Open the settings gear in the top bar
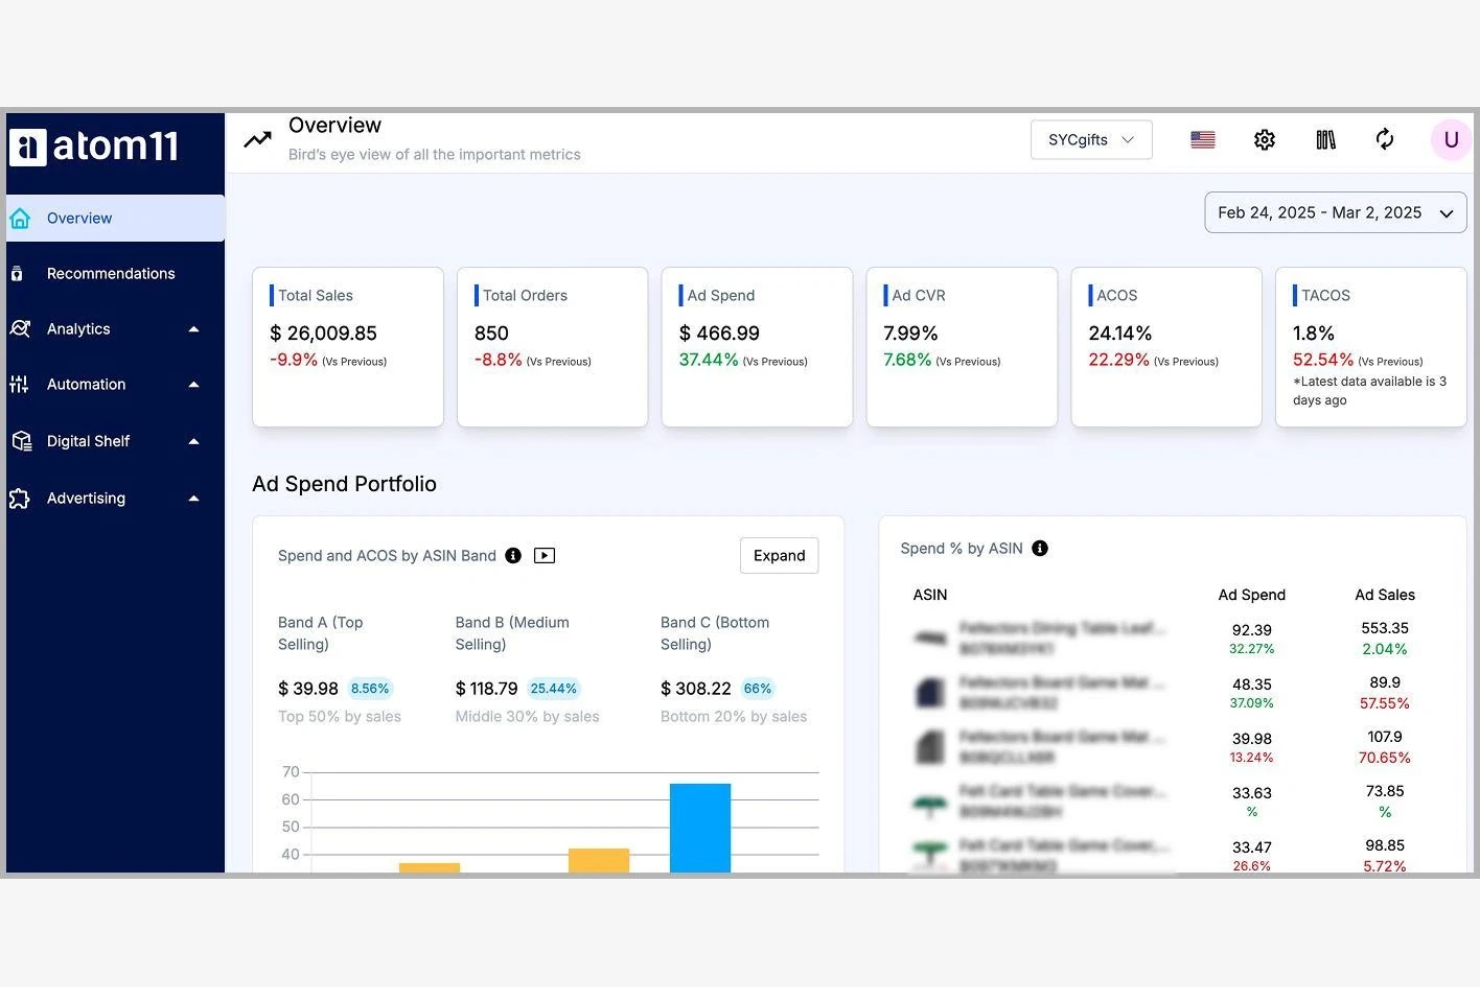Screen dimensions: 1480x987 tap(1264, 139)
